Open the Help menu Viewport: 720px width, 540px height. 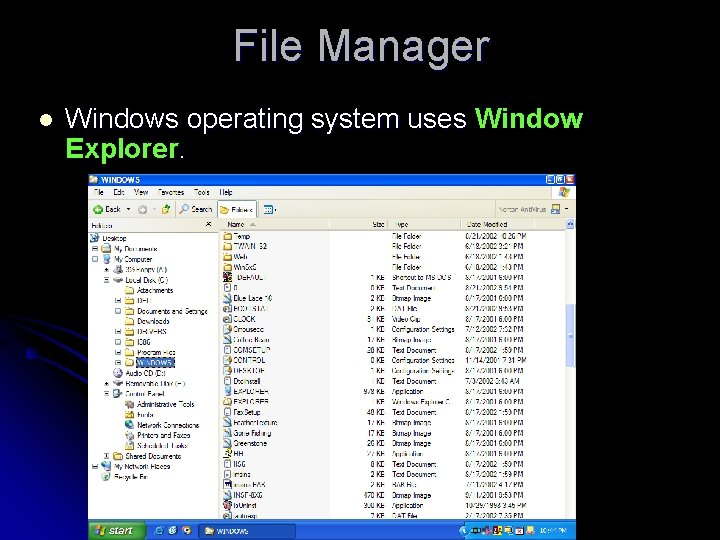(225, 192)
